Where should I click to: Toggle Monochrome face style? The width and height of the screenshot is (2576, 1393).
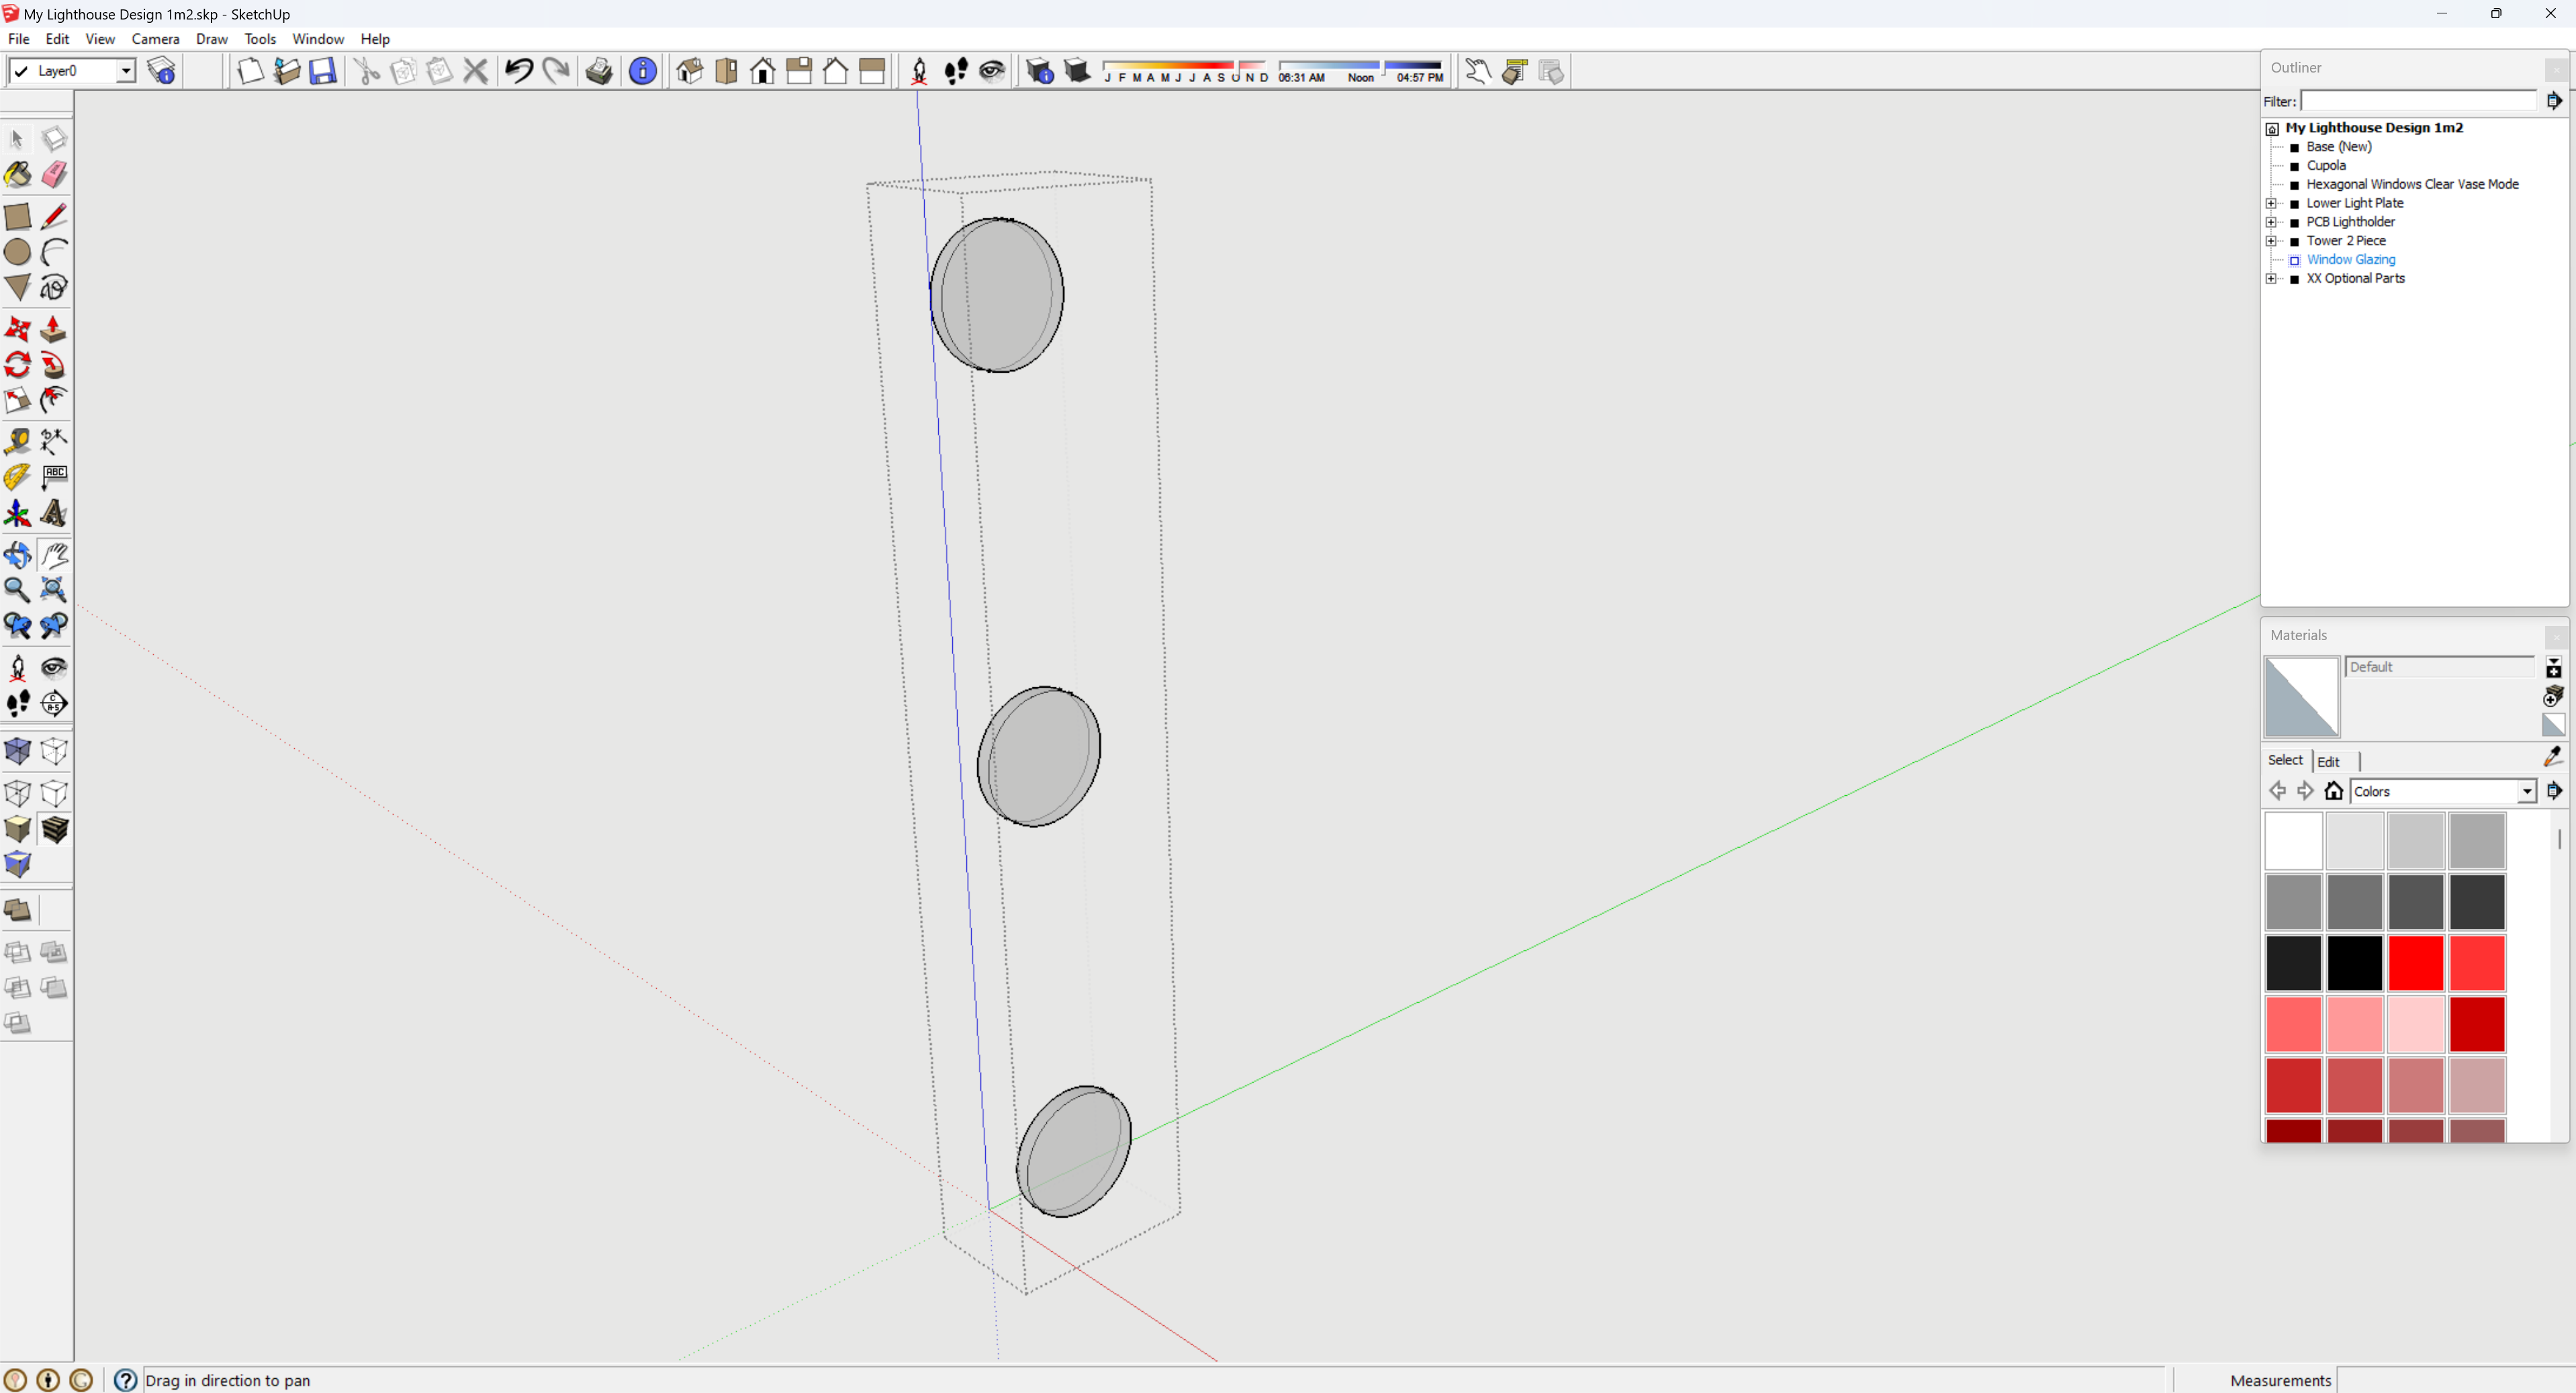(17, 865)
